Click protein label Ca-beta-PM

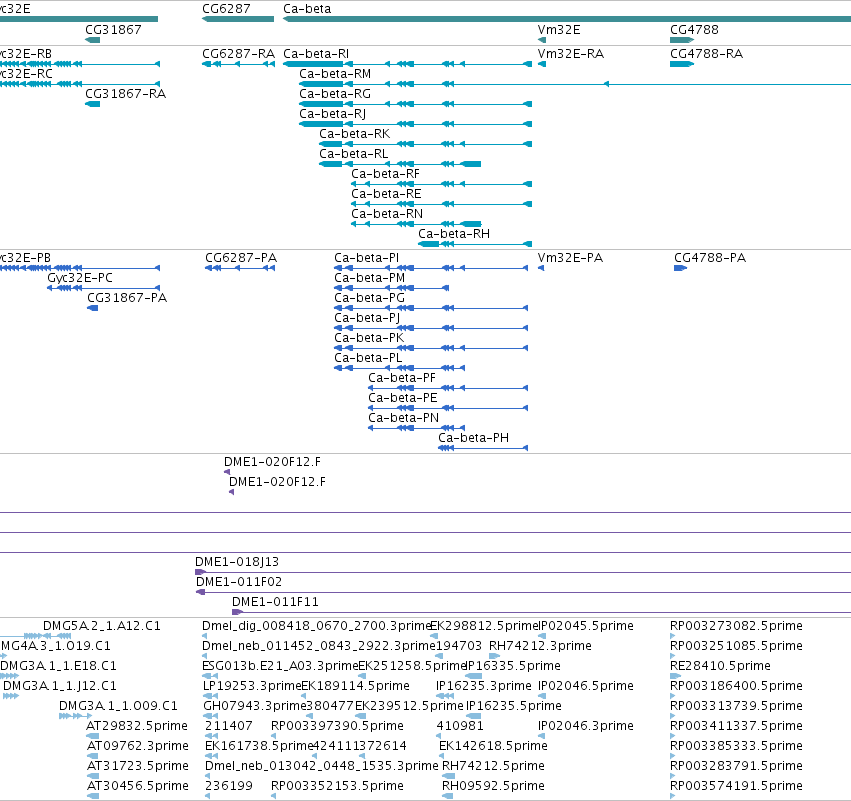click(370, 278)
